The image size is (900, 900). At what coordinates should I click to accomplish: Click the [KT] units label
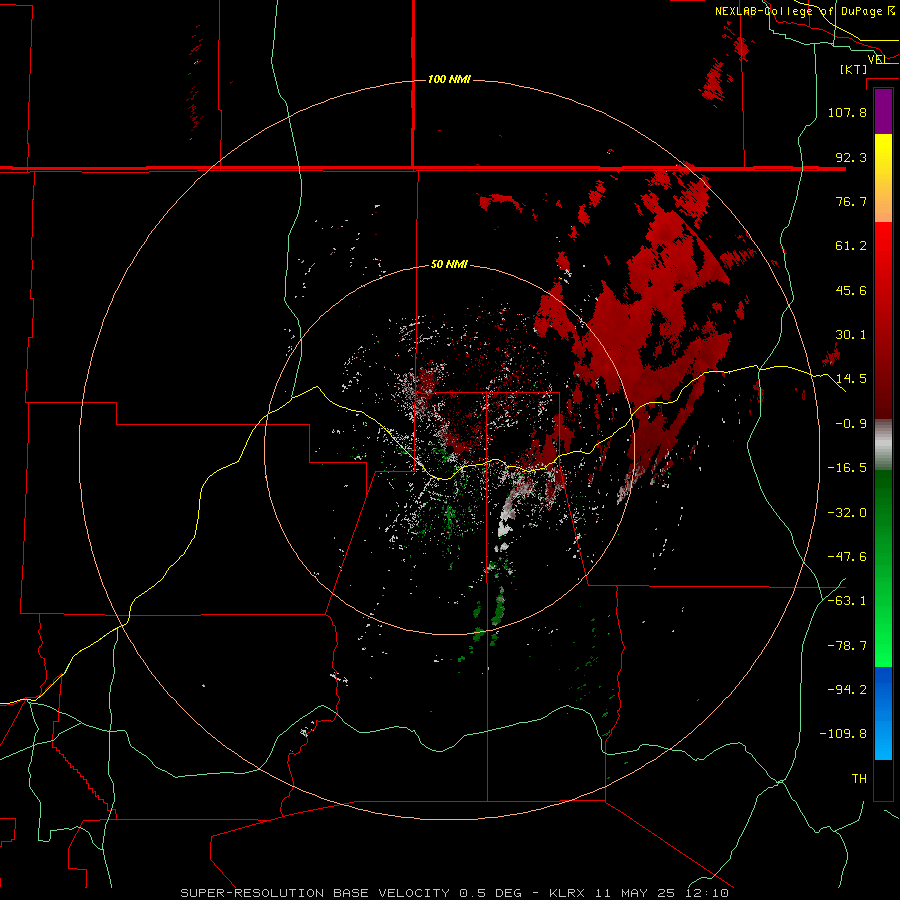pyautogui.click(x=854, y=69)
